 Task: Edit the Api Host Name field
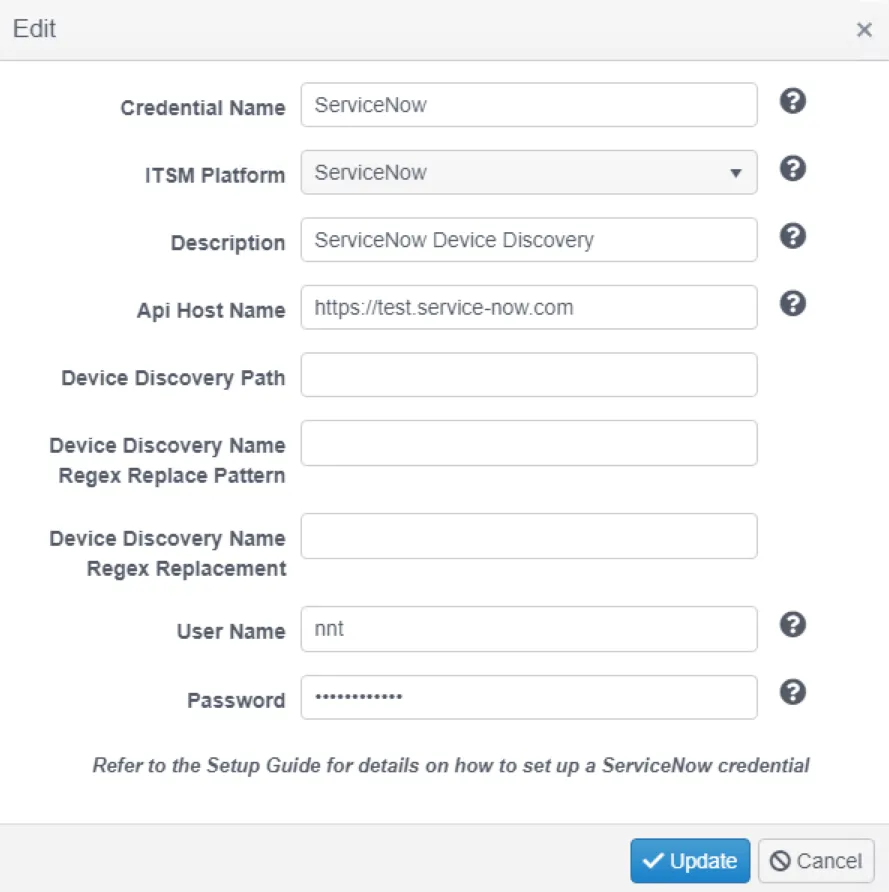(529, 307)
